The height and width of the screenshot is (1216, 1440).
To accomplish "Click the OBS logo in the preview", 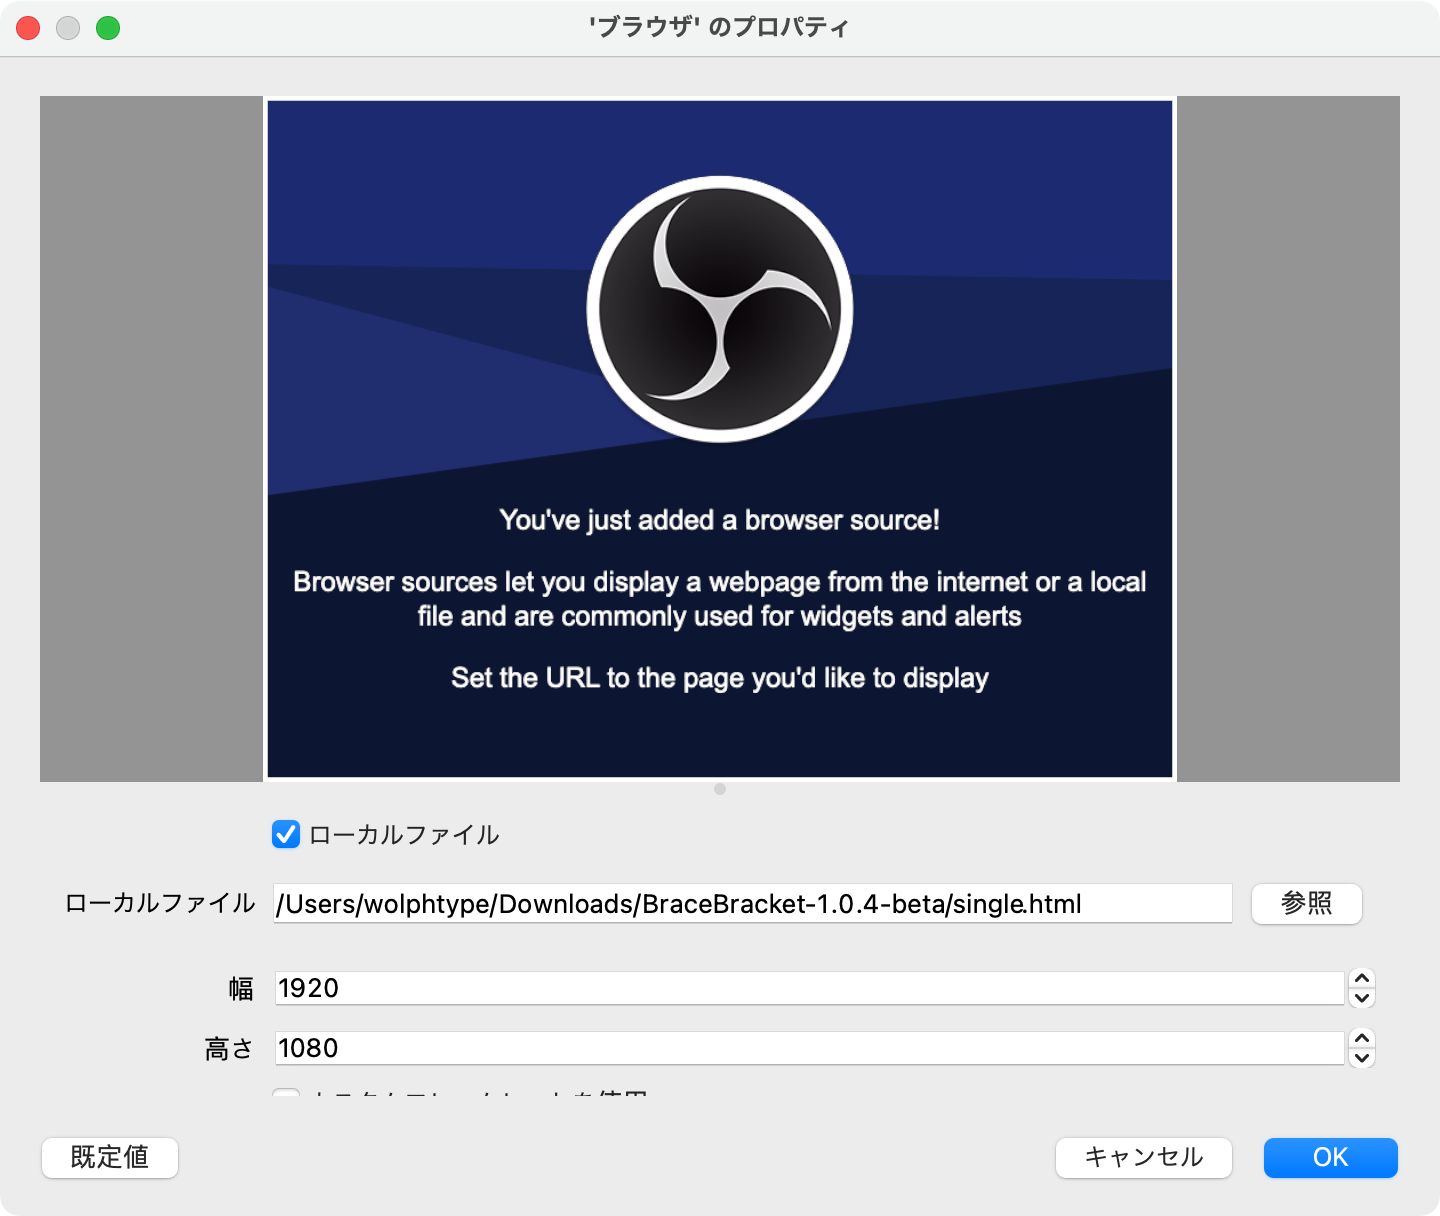I will pos(720,309).
